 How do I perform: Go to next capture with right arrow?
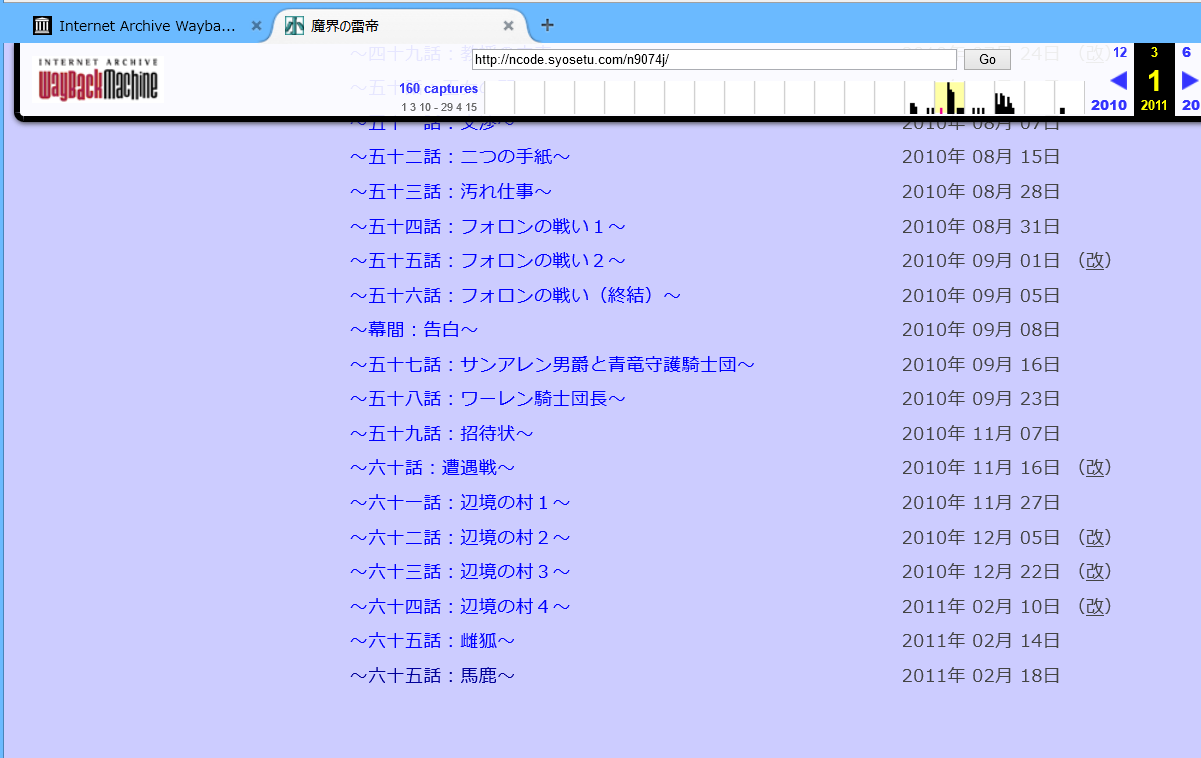(1189, 81)
